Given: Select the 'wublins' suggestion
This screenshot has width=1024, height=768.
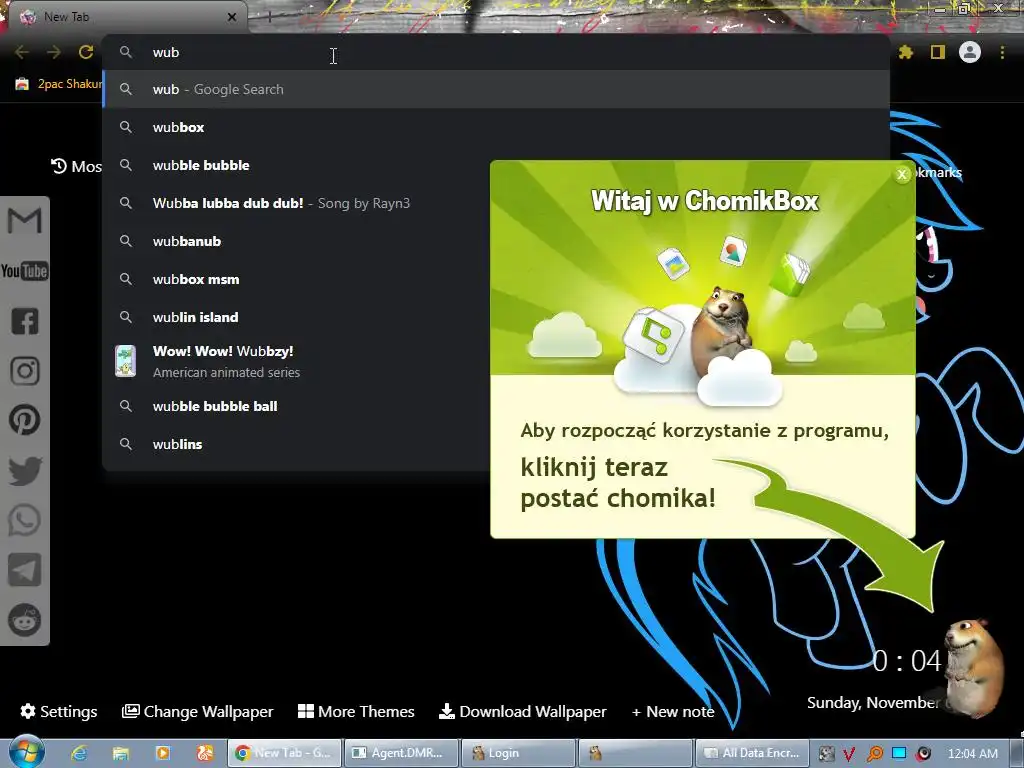Looking at the screenshot, I should (x=297, y=443).
